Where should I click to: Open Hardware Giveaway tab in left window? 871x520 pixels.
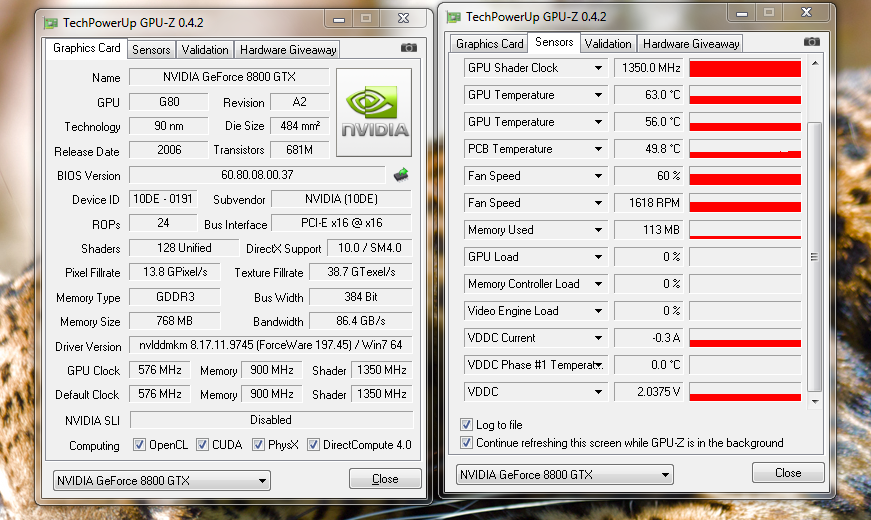[288, 50]
